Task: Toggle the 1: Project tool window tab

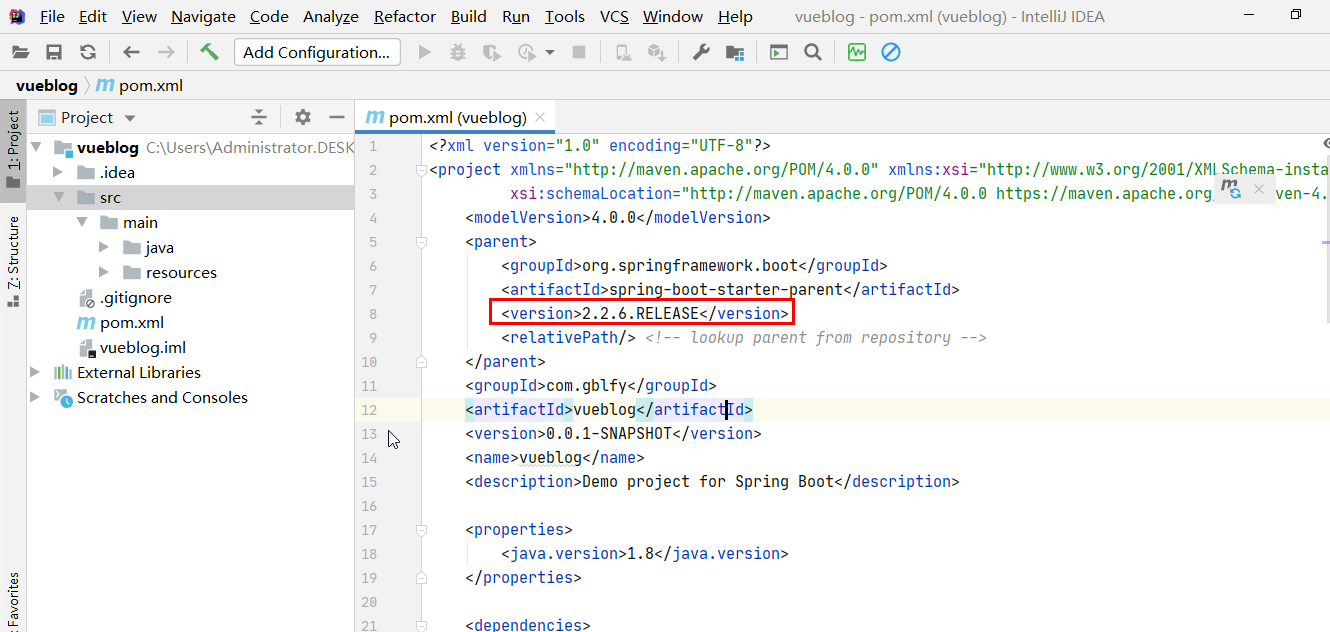Action: 13,149
